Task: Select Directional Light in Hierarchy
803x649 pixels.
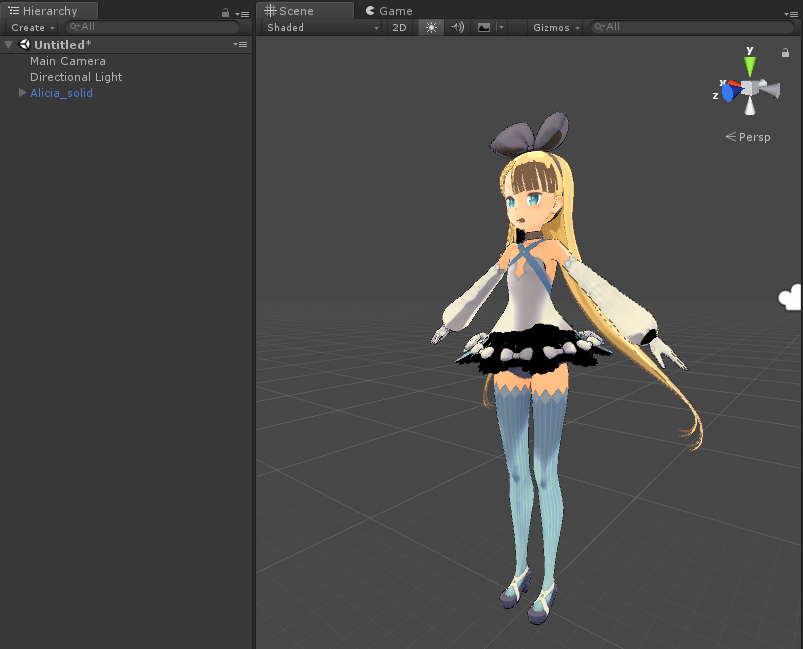Action: (76, 77)
